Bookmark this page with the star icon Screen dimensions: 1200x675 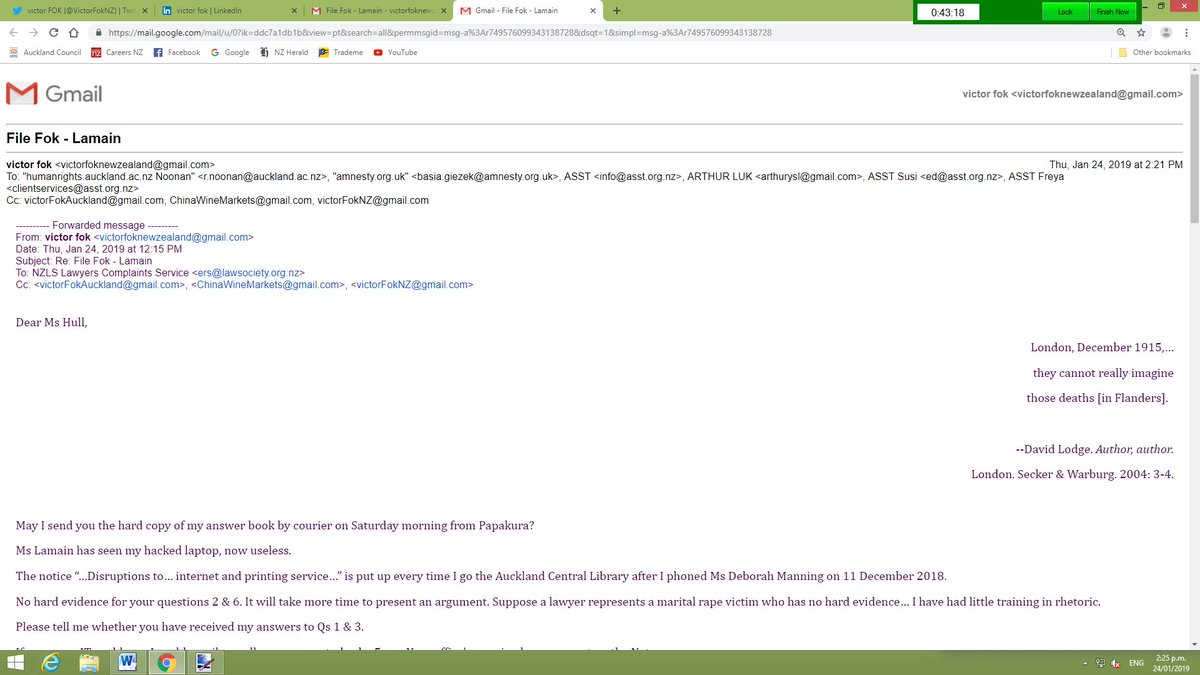pyautogui.click(x=1141, y=32)
